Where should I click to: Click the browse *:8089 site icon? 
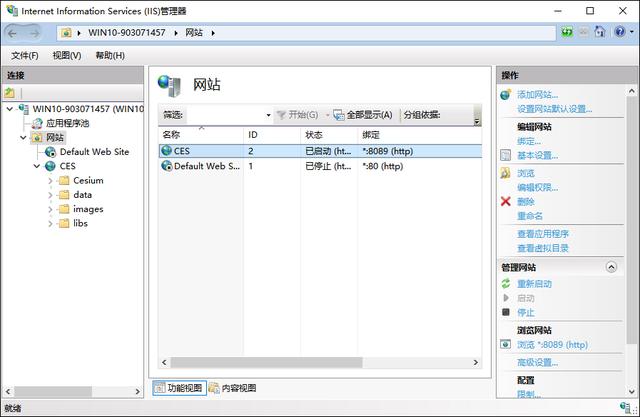[505, 344]
